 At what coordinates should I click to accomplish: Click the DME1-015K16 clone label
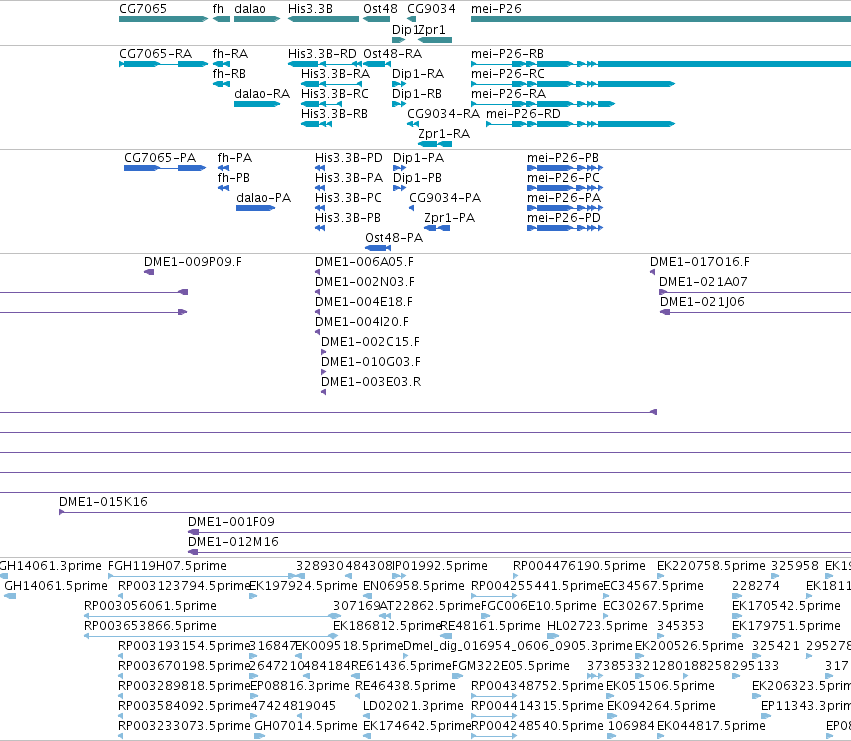tap(103, 502)
